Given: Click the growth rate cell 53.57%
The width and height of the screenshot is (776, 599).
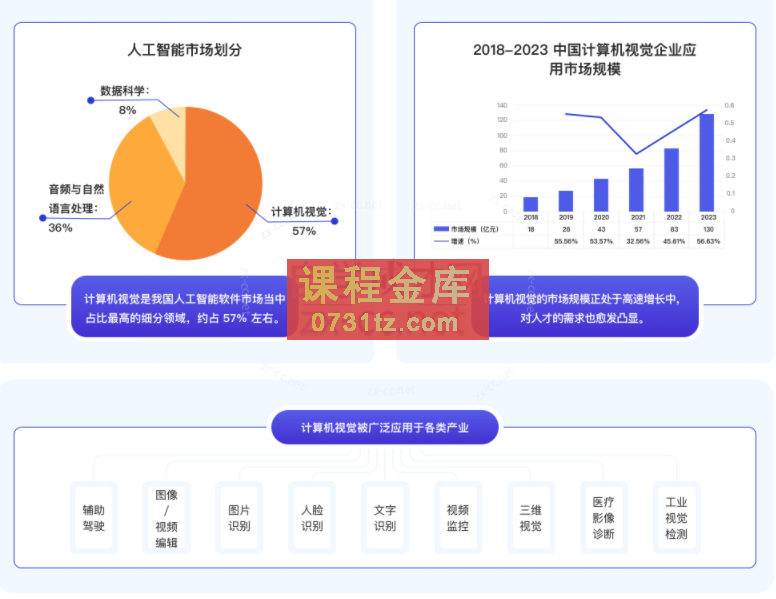Looking at the screenshot, I should [601, 242].
